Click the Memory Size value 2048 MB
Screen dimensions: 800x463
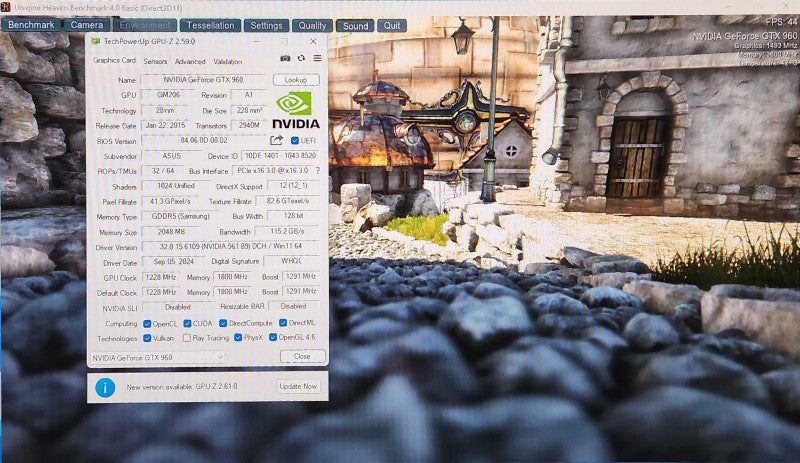point(171,231)
